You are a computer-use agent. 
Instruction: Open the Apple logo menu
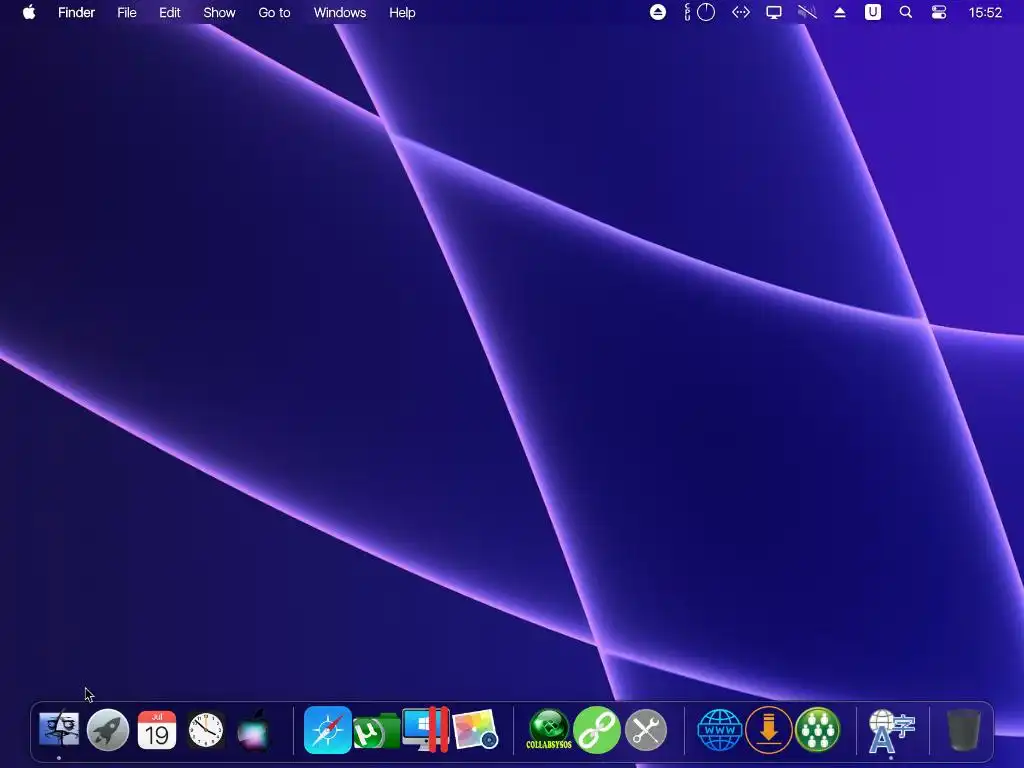[29, 12]
